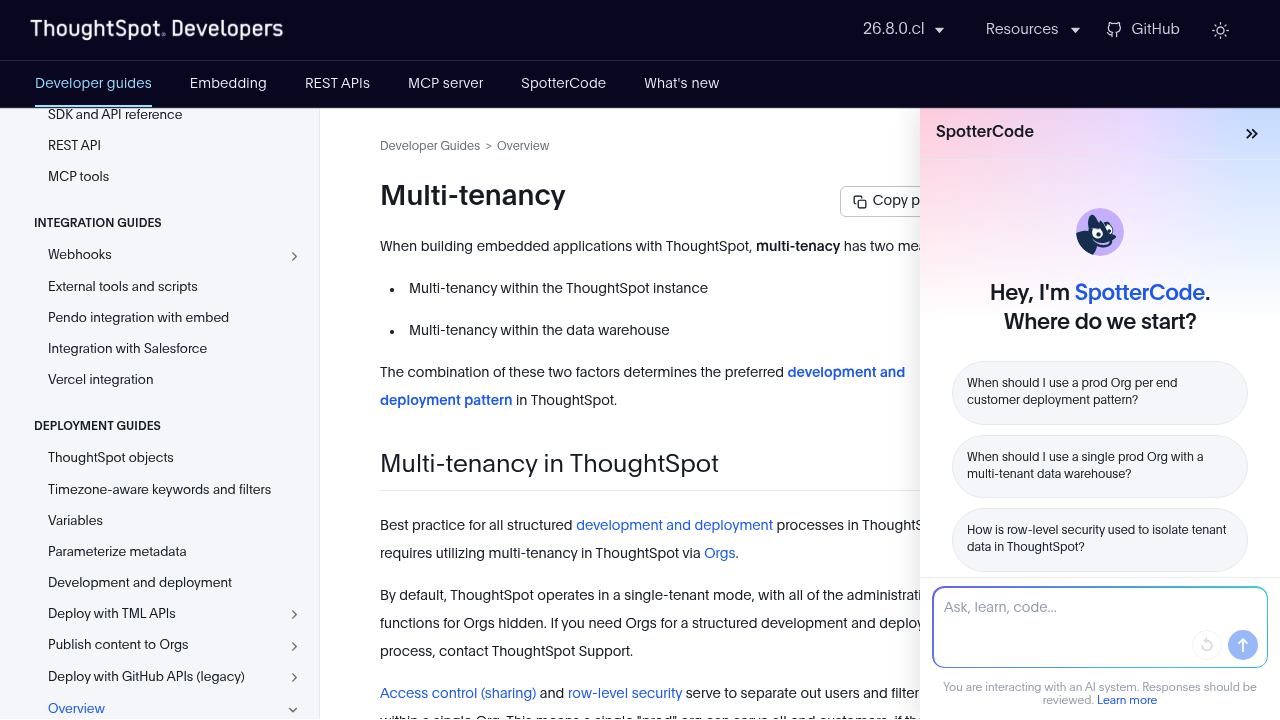Screen dimensions: 1280x720
Task: Open SDK and API reference sidebar item
Action: [x=115, y=115]
